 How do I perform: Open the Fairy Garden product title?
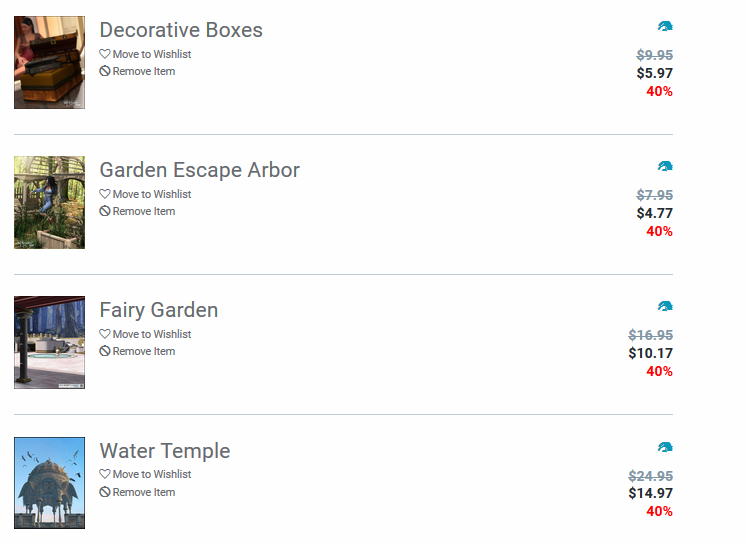click(x=158, y=310)
